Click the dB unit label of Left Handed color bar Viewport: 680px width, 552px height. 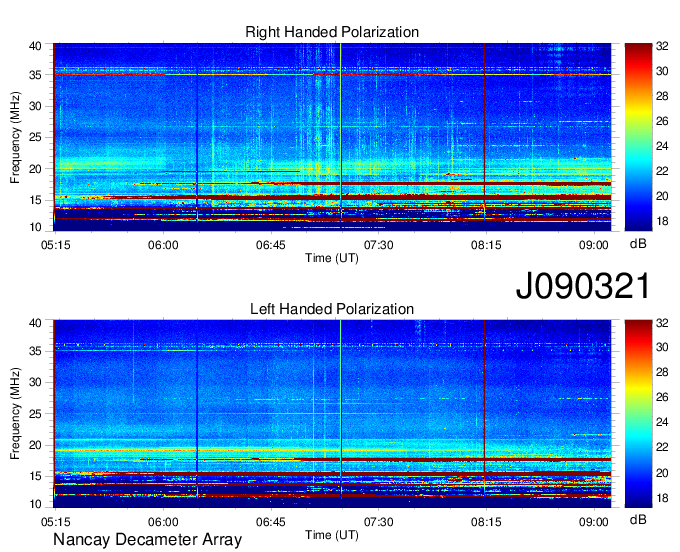tap(638, 520)
